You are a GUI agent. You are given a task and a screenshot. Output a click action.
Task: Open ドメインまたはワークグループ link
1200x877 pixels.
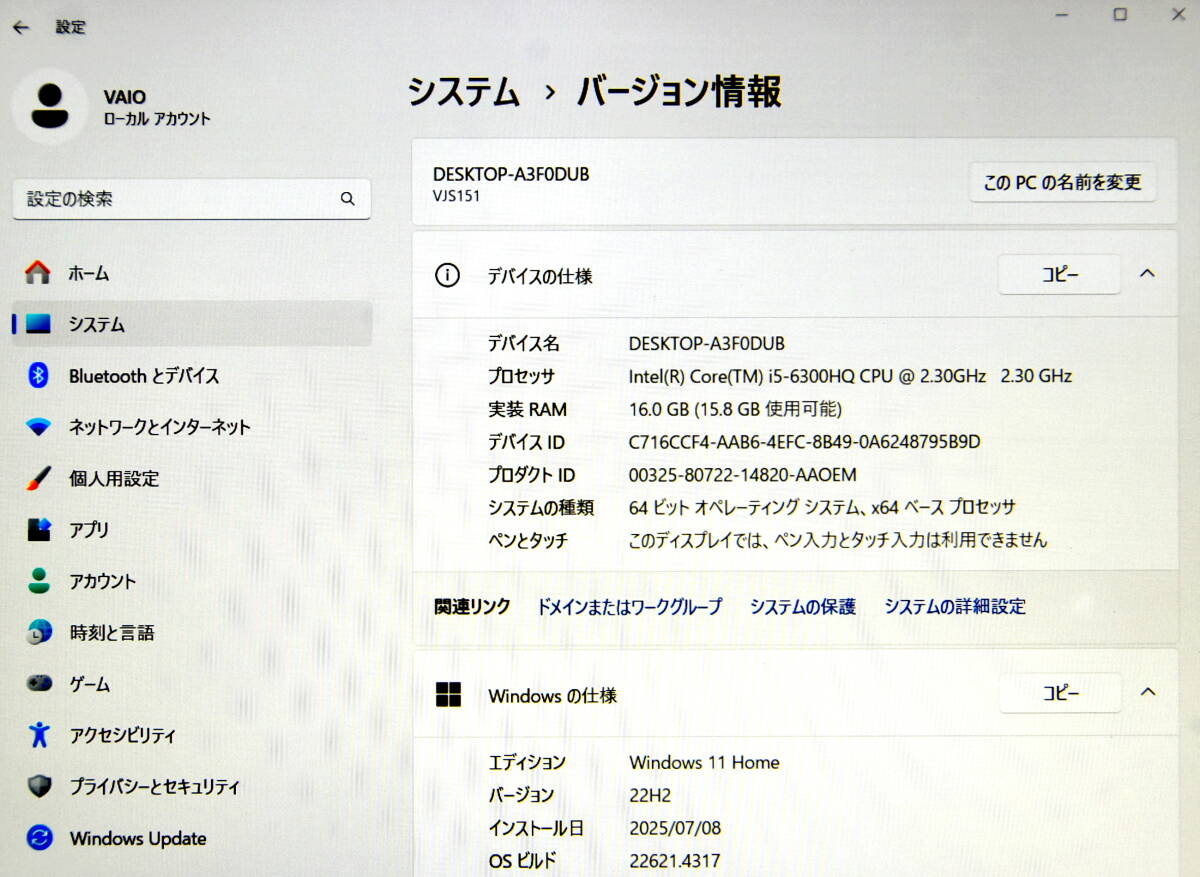pos(629,606)
